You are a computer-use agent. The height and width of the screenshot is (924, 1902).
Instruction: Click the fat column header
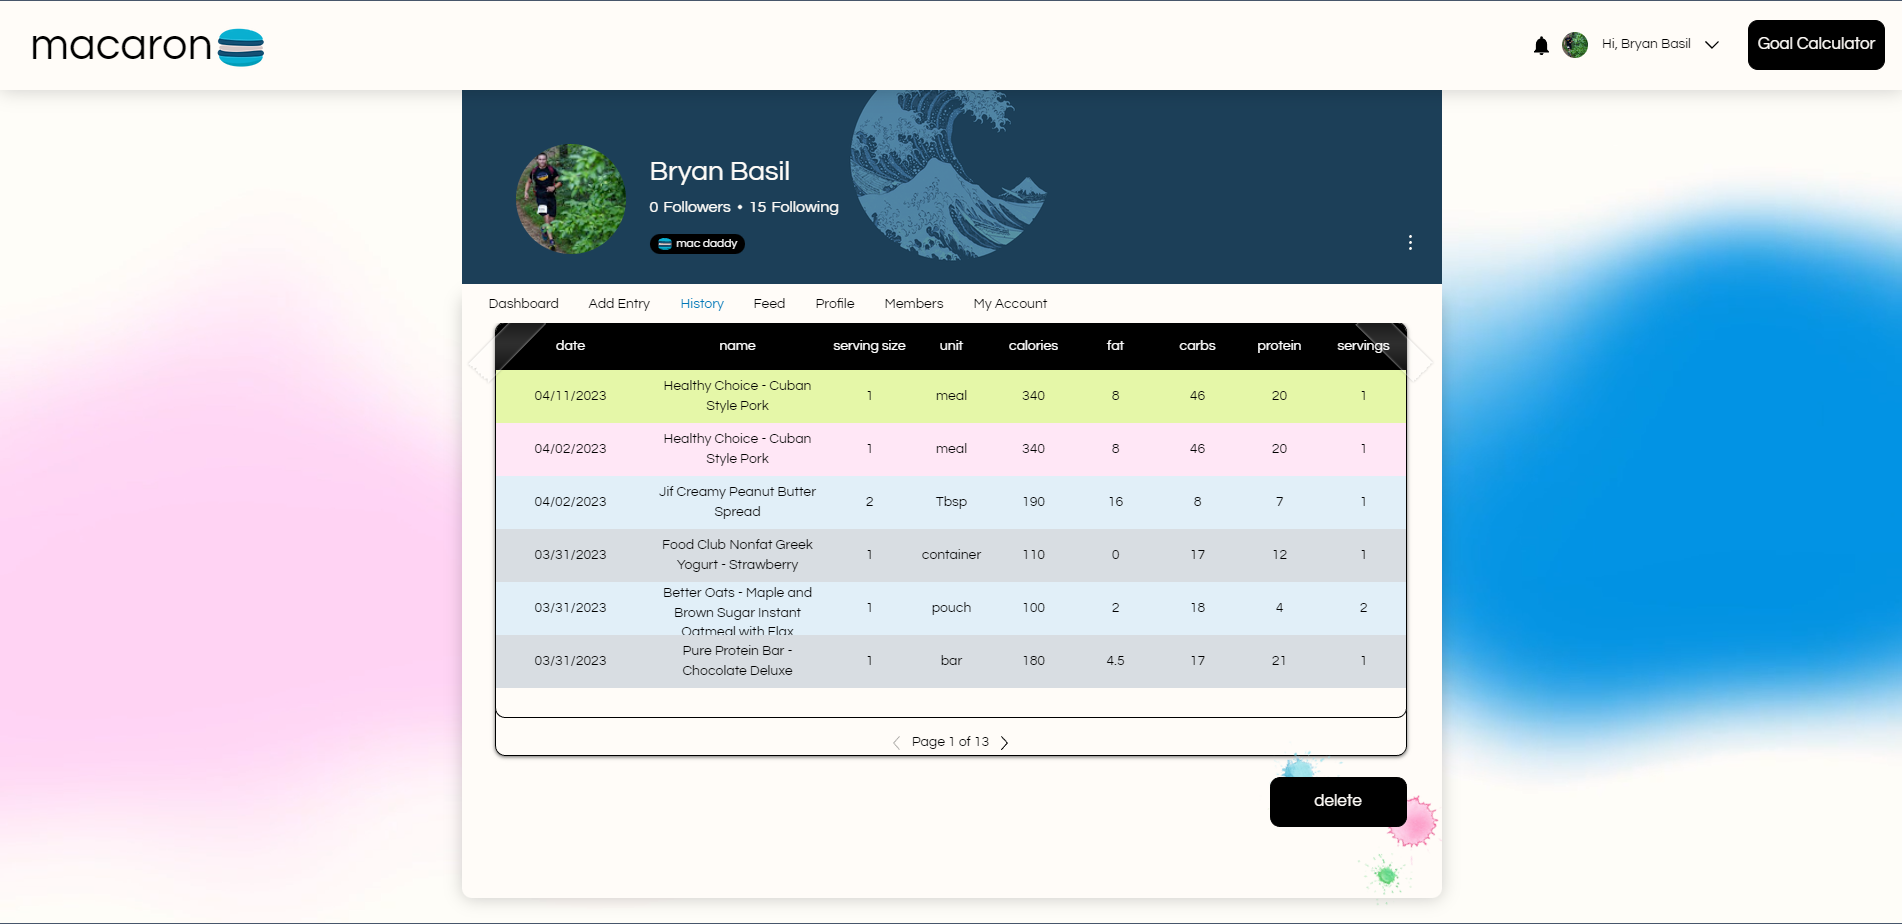1115,346
